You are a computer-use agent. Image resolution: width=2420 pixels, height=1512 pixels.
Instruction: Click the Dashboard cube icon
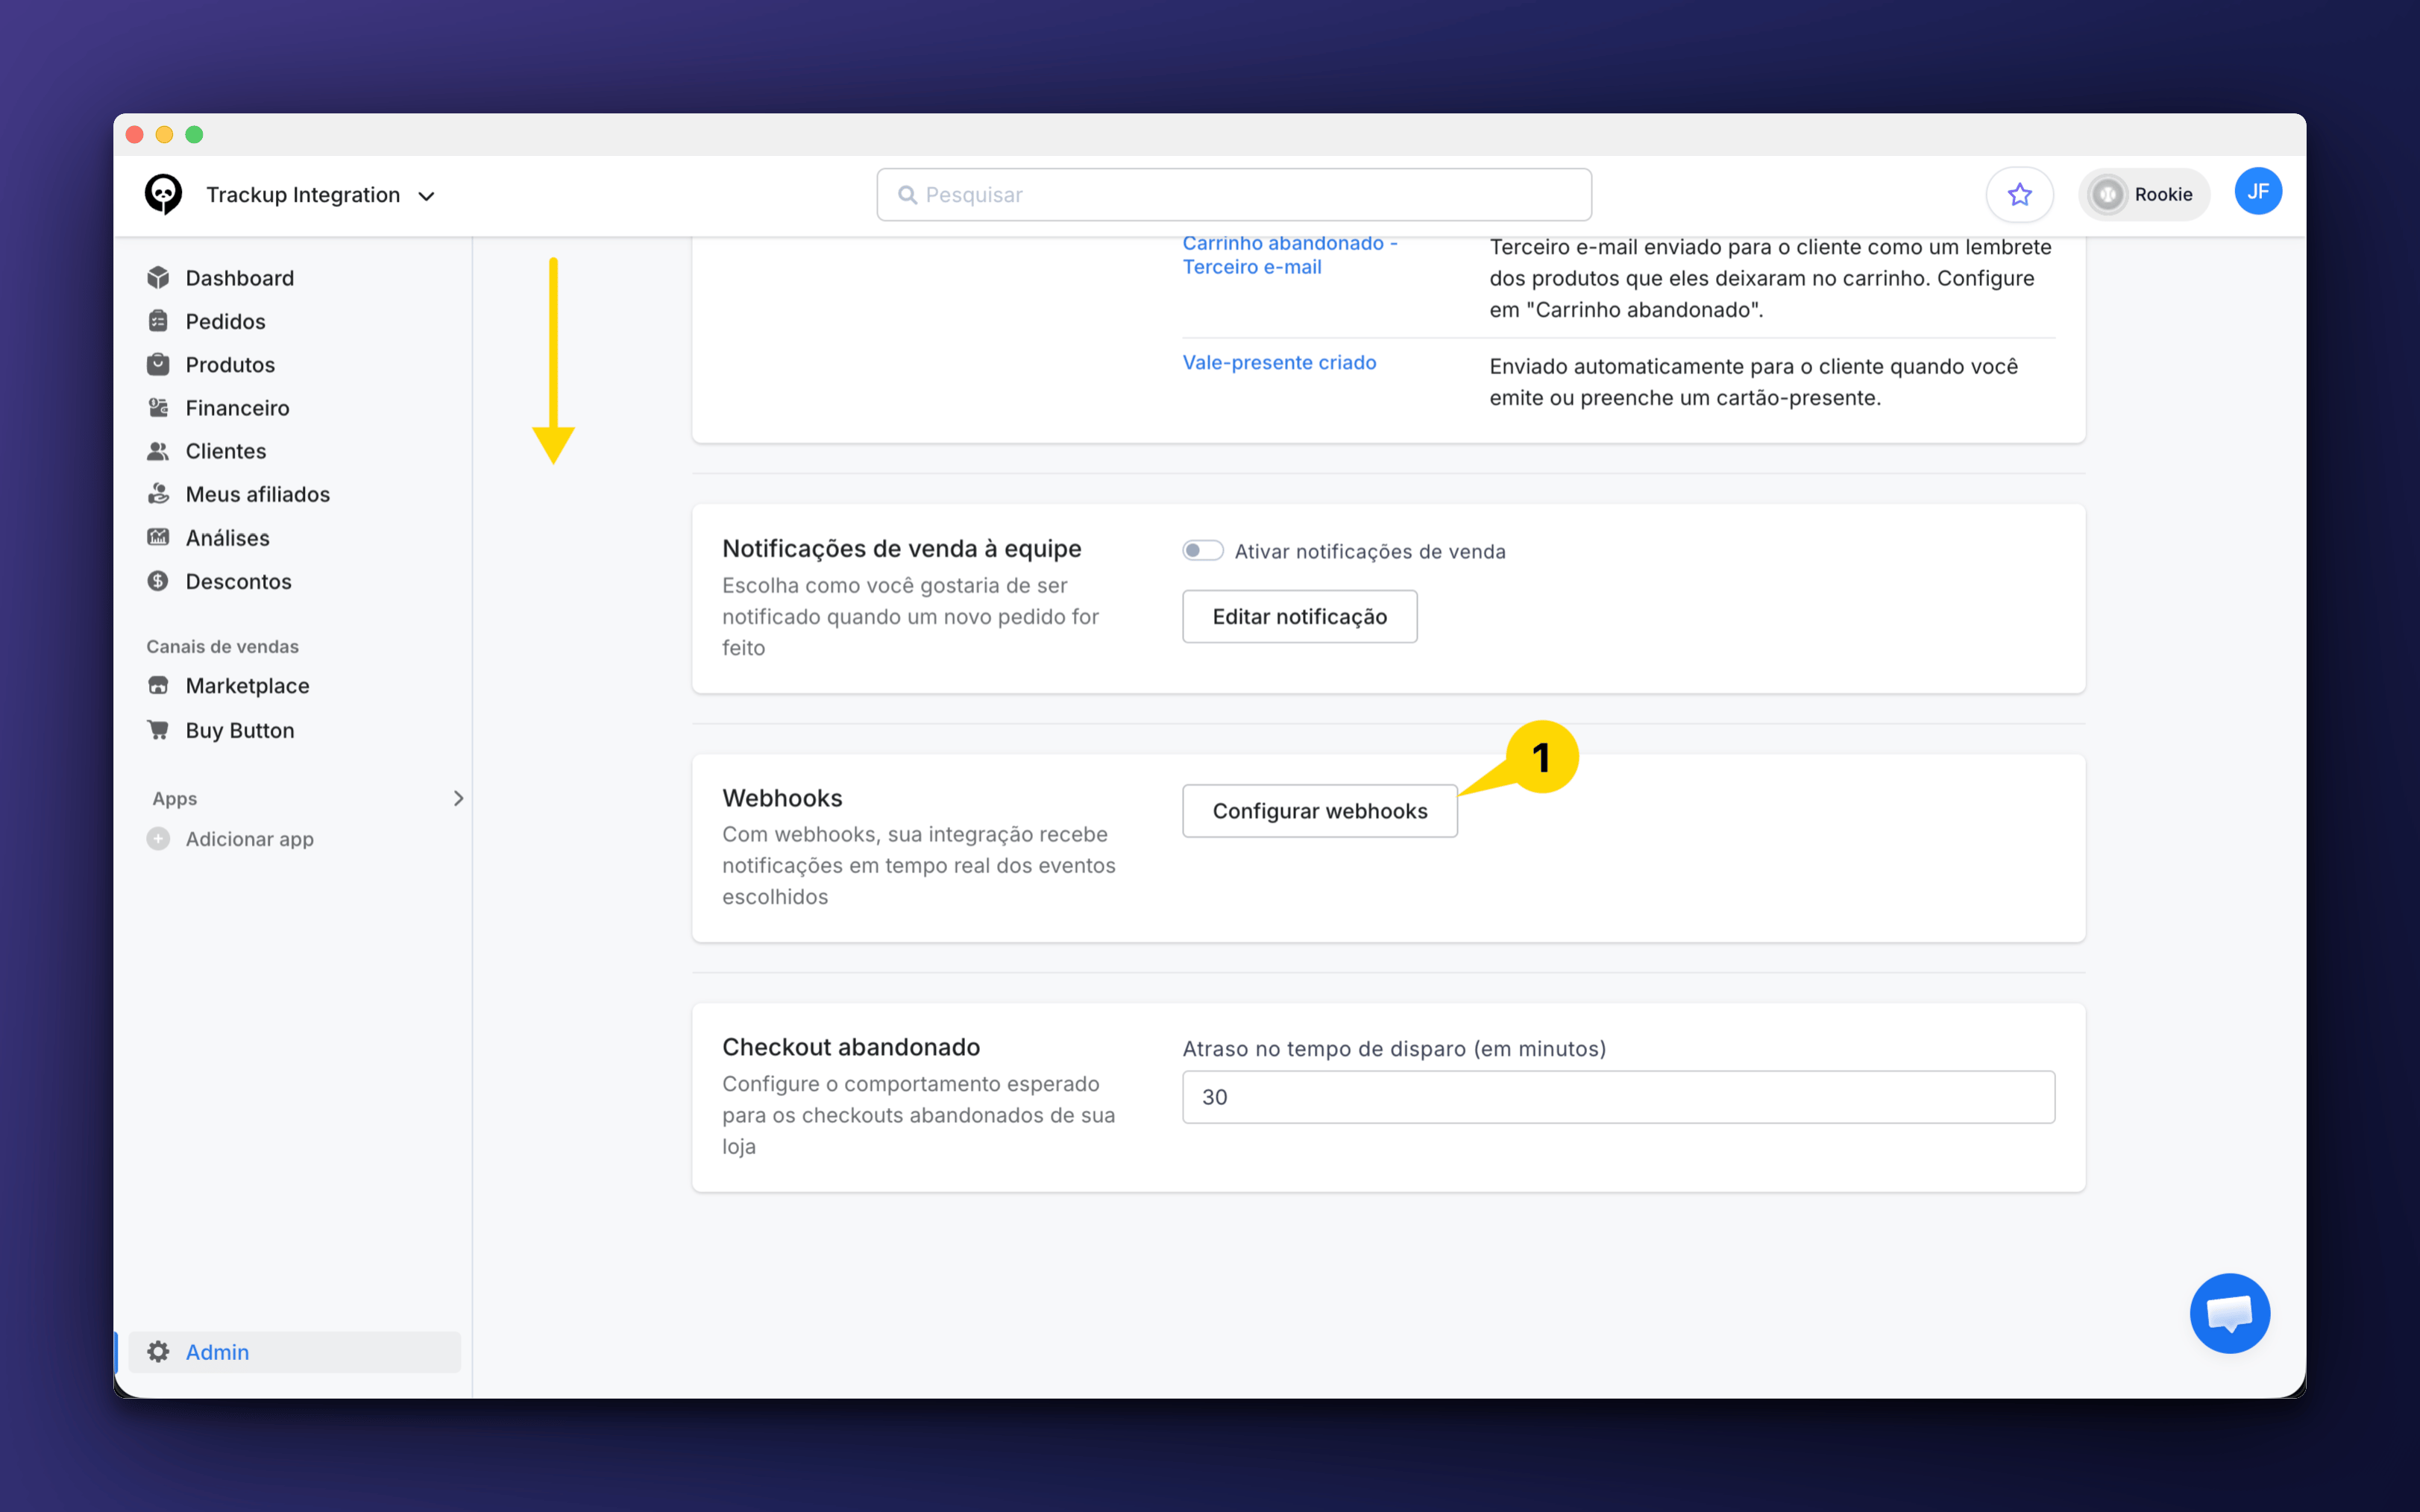(x=158, y=277)
